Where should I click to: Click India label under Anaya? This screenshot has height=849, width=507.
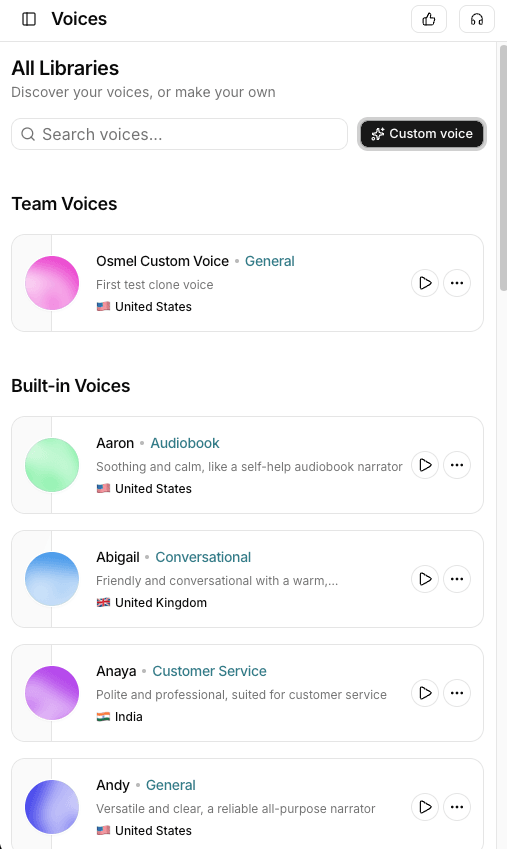pos(129,717)
